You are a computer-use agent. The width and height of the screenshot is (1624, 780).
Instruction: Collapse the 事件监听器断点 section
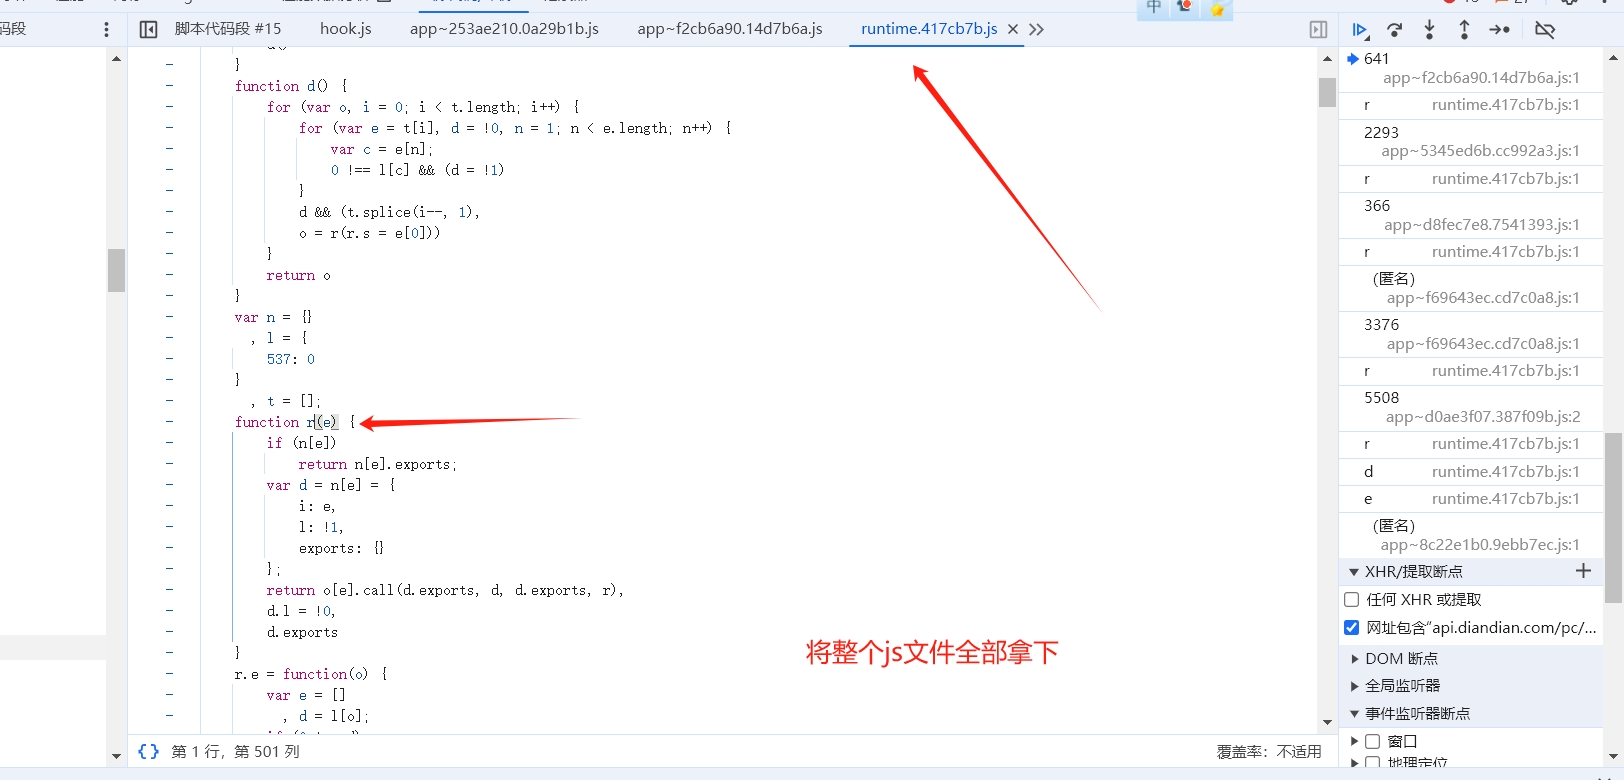(1354, 714)
